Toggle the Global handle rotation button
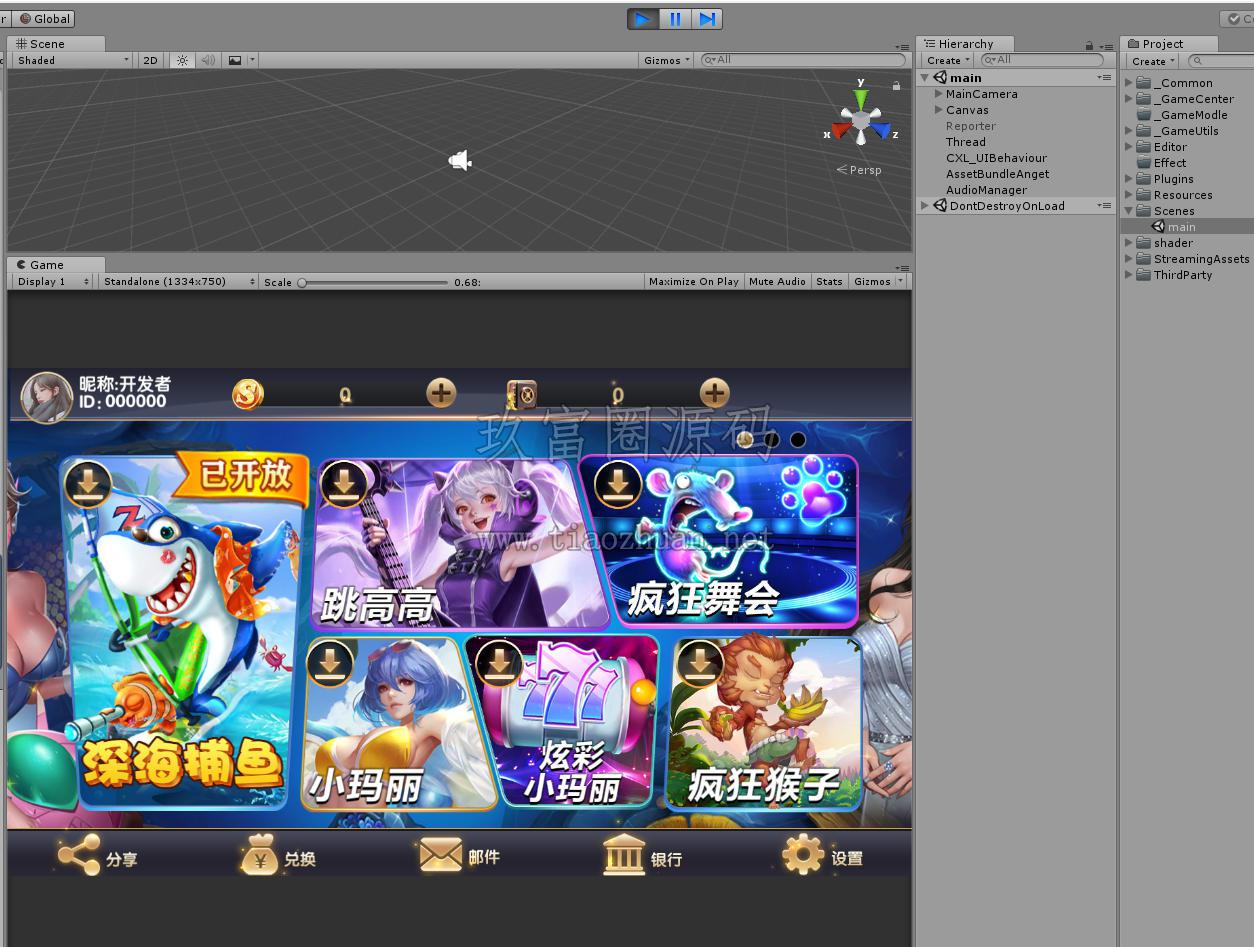The image size is (1254, 947). [x=44, y=18]
